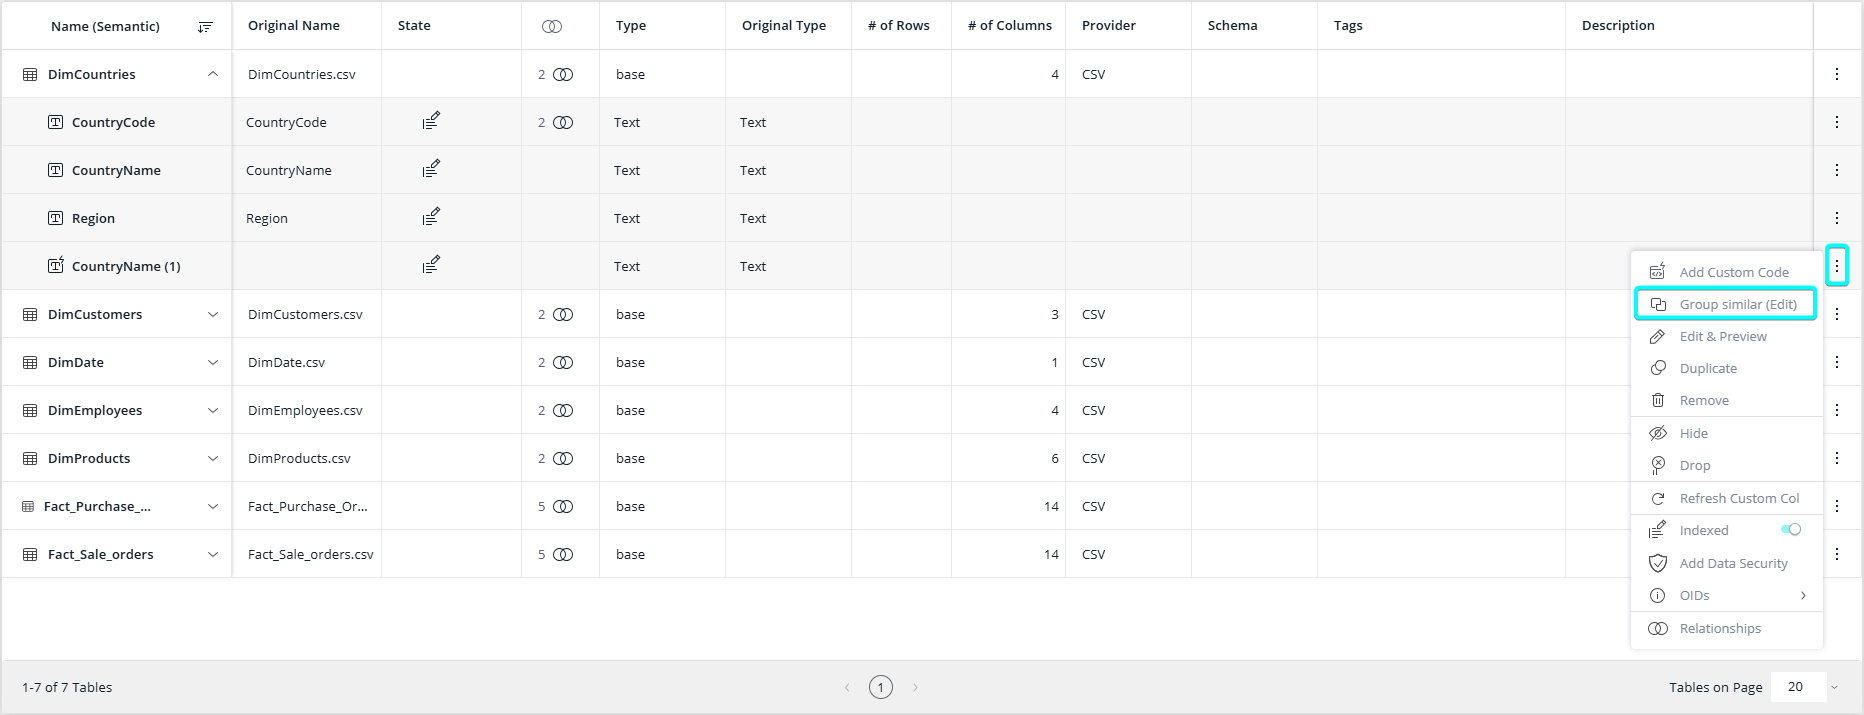
Task: Select Add Data Security menu option
Action: click(1732, 563)
